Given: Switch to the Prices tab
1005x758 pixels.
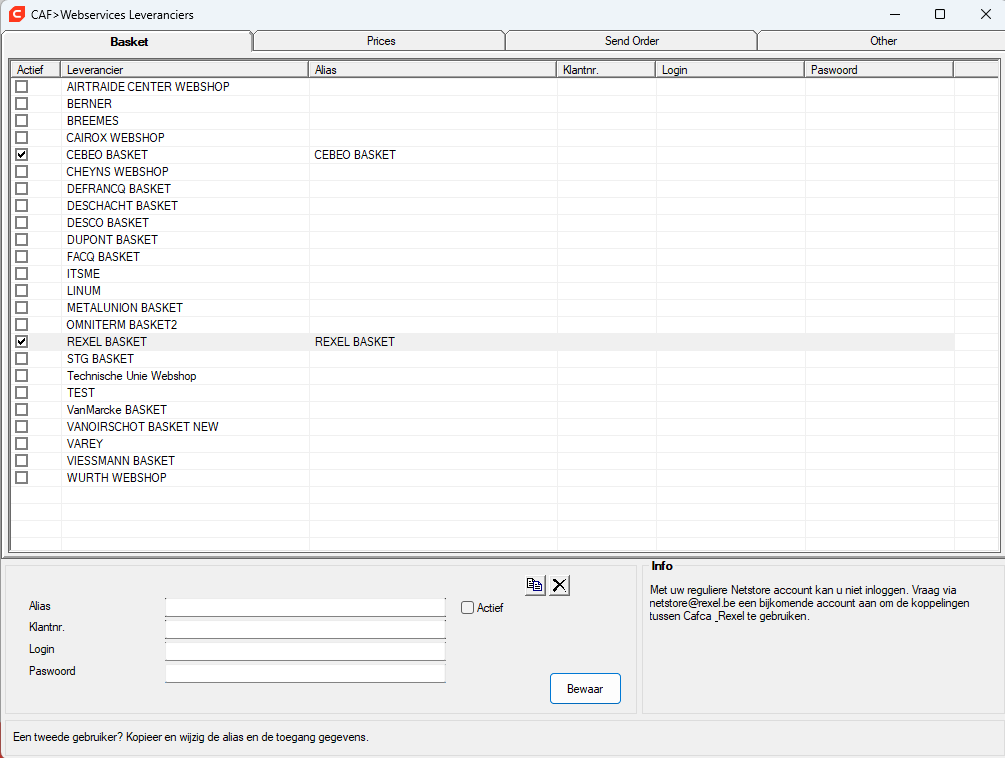Looking at the screenshot, I should (x=381, y=41).
